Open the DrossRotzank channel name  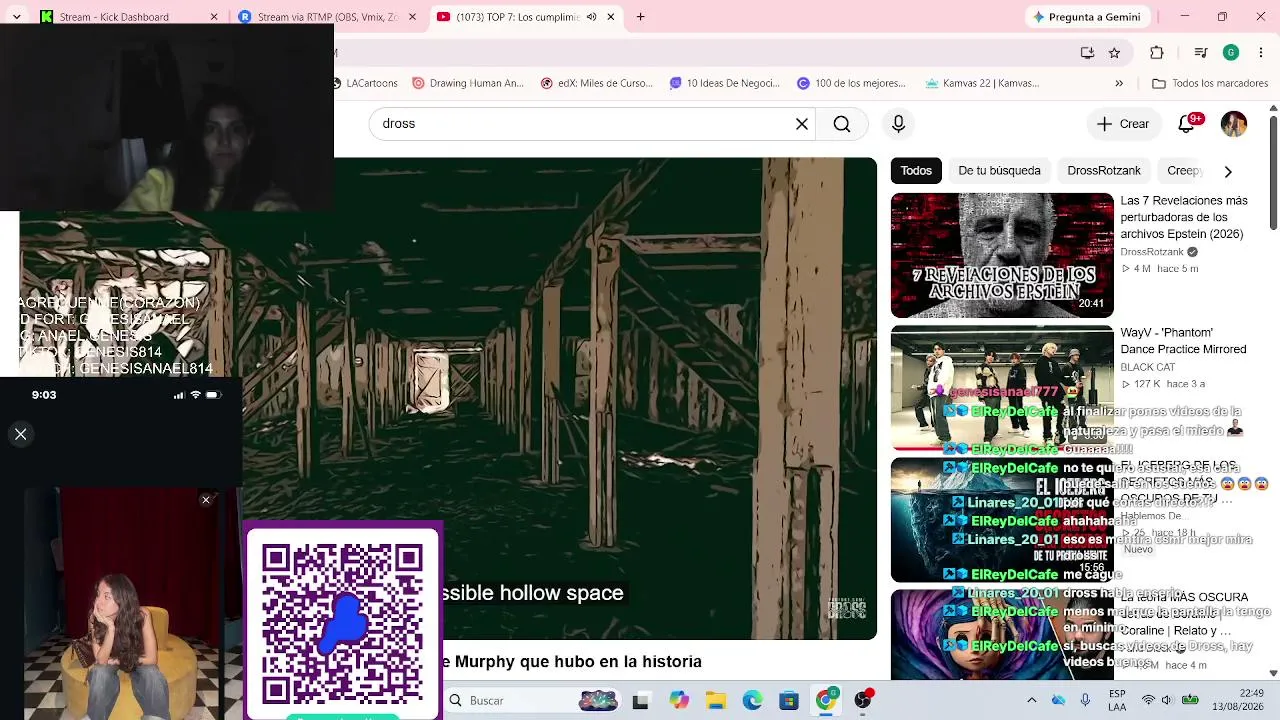(x=1152, y=252)
